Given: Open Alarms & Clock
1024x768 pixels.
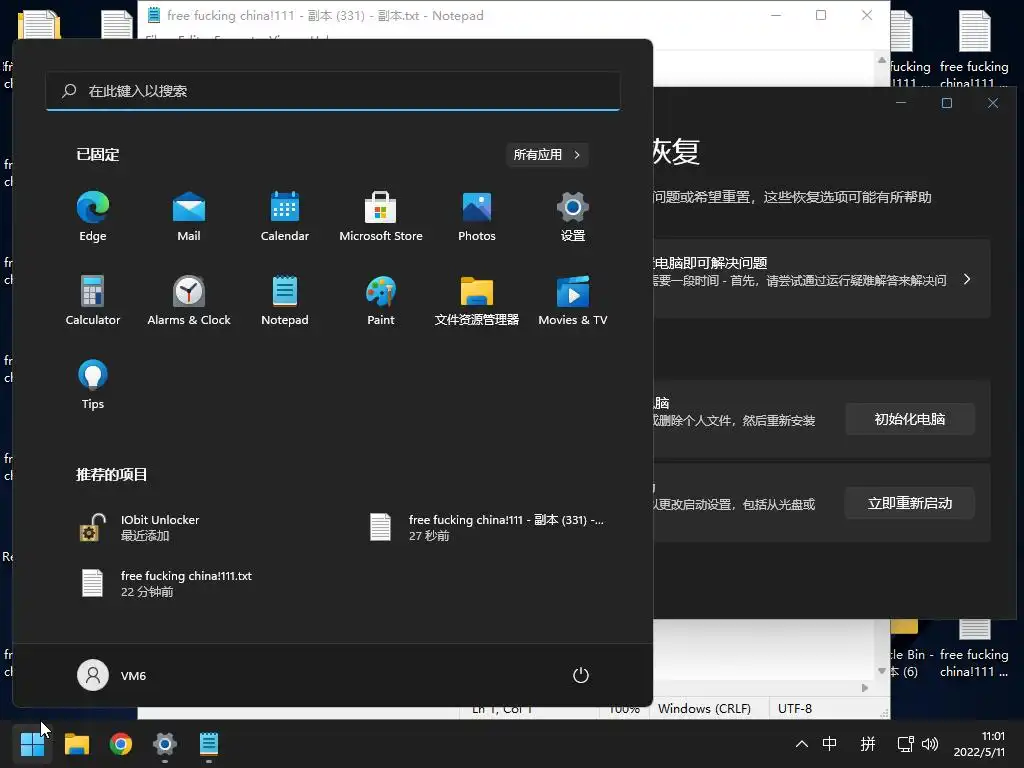Looking at the screenshot, I should 189,301.
